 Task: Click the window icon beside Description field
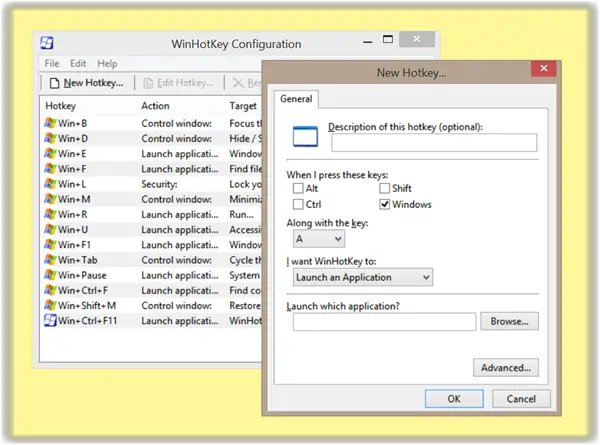(x=305, y=136)
